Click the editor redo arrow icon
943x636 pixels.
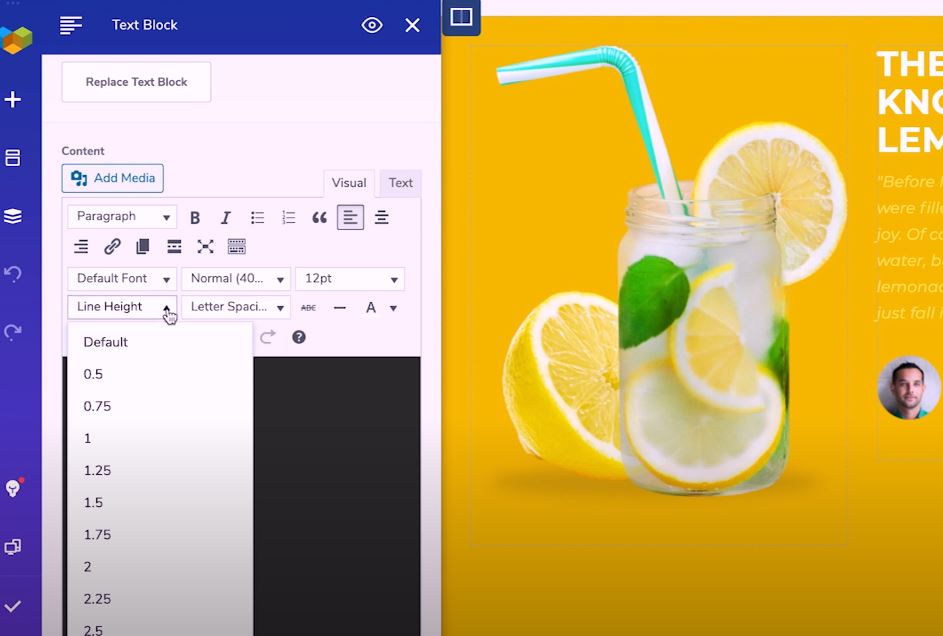[x=268, y=337]
